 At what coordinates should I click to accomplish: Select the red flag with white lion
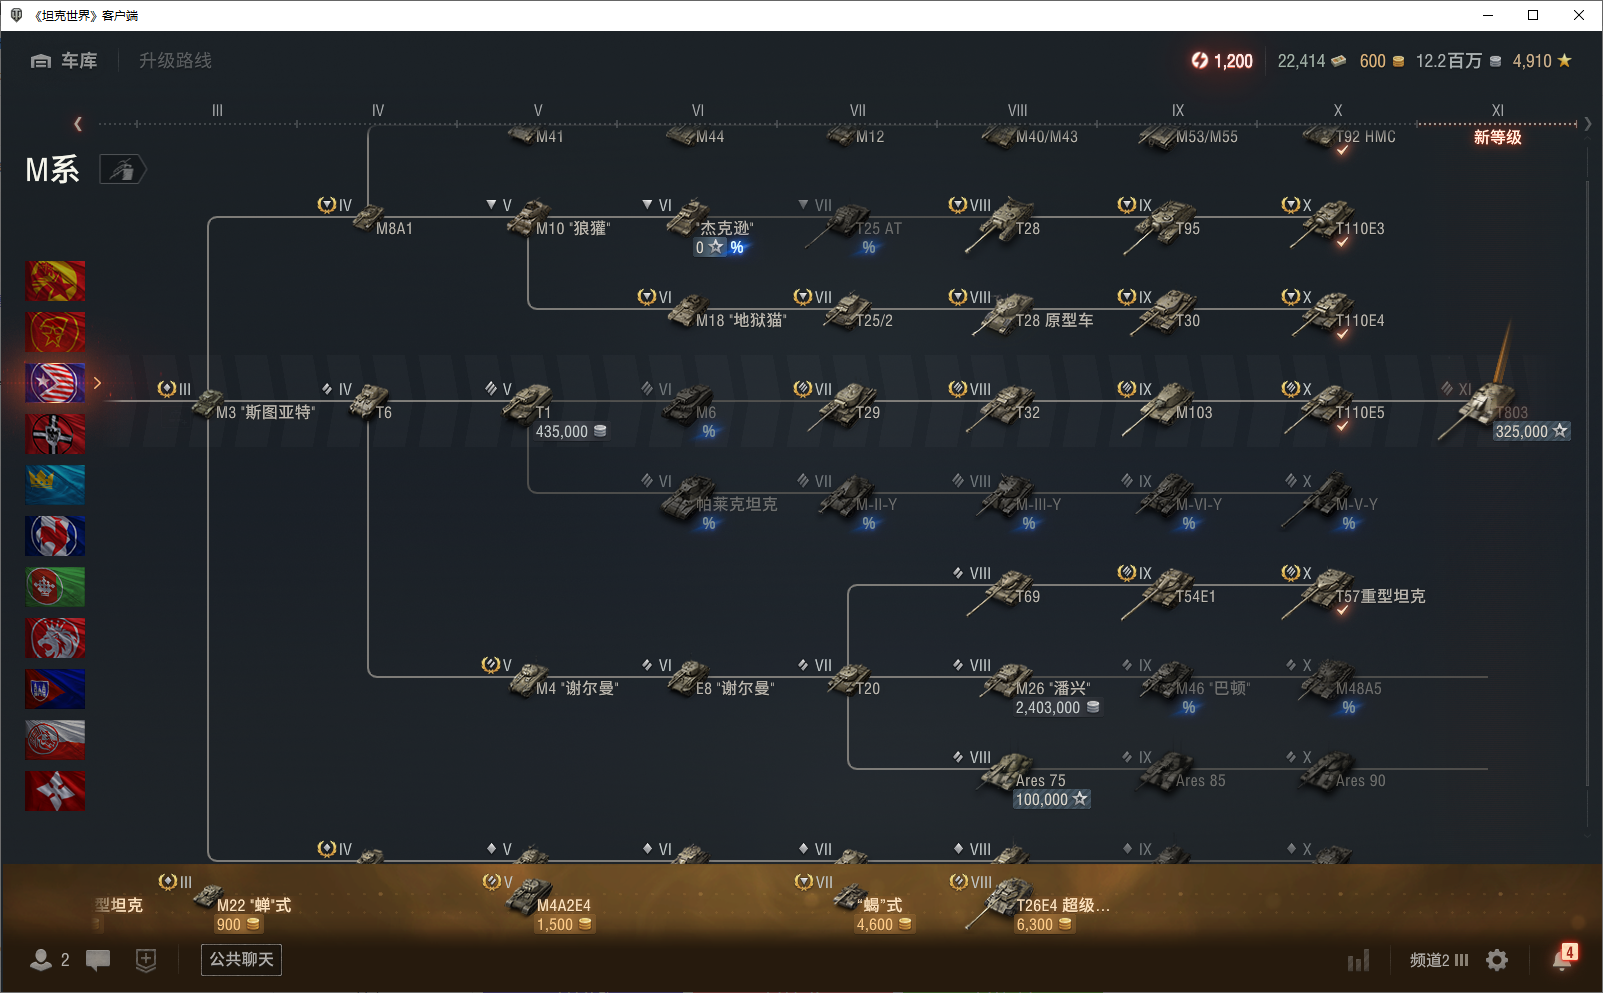(x=55, y=638)
